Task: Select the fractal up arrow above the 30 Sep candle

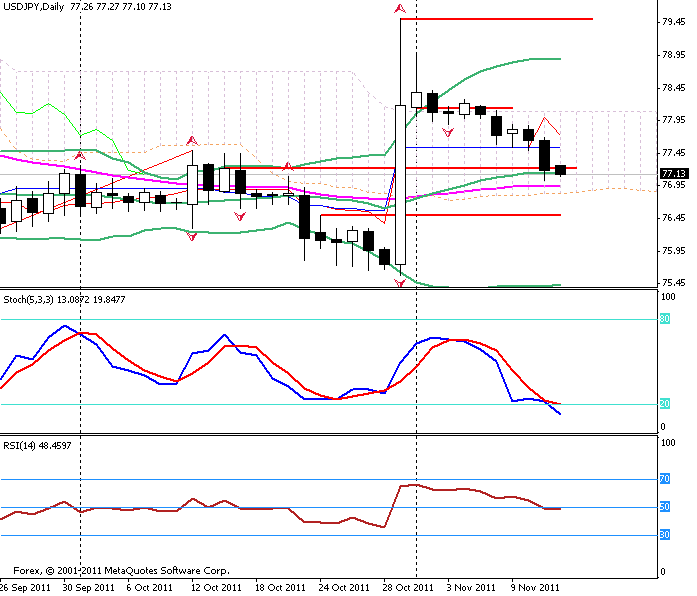Action: click(80, 156)
